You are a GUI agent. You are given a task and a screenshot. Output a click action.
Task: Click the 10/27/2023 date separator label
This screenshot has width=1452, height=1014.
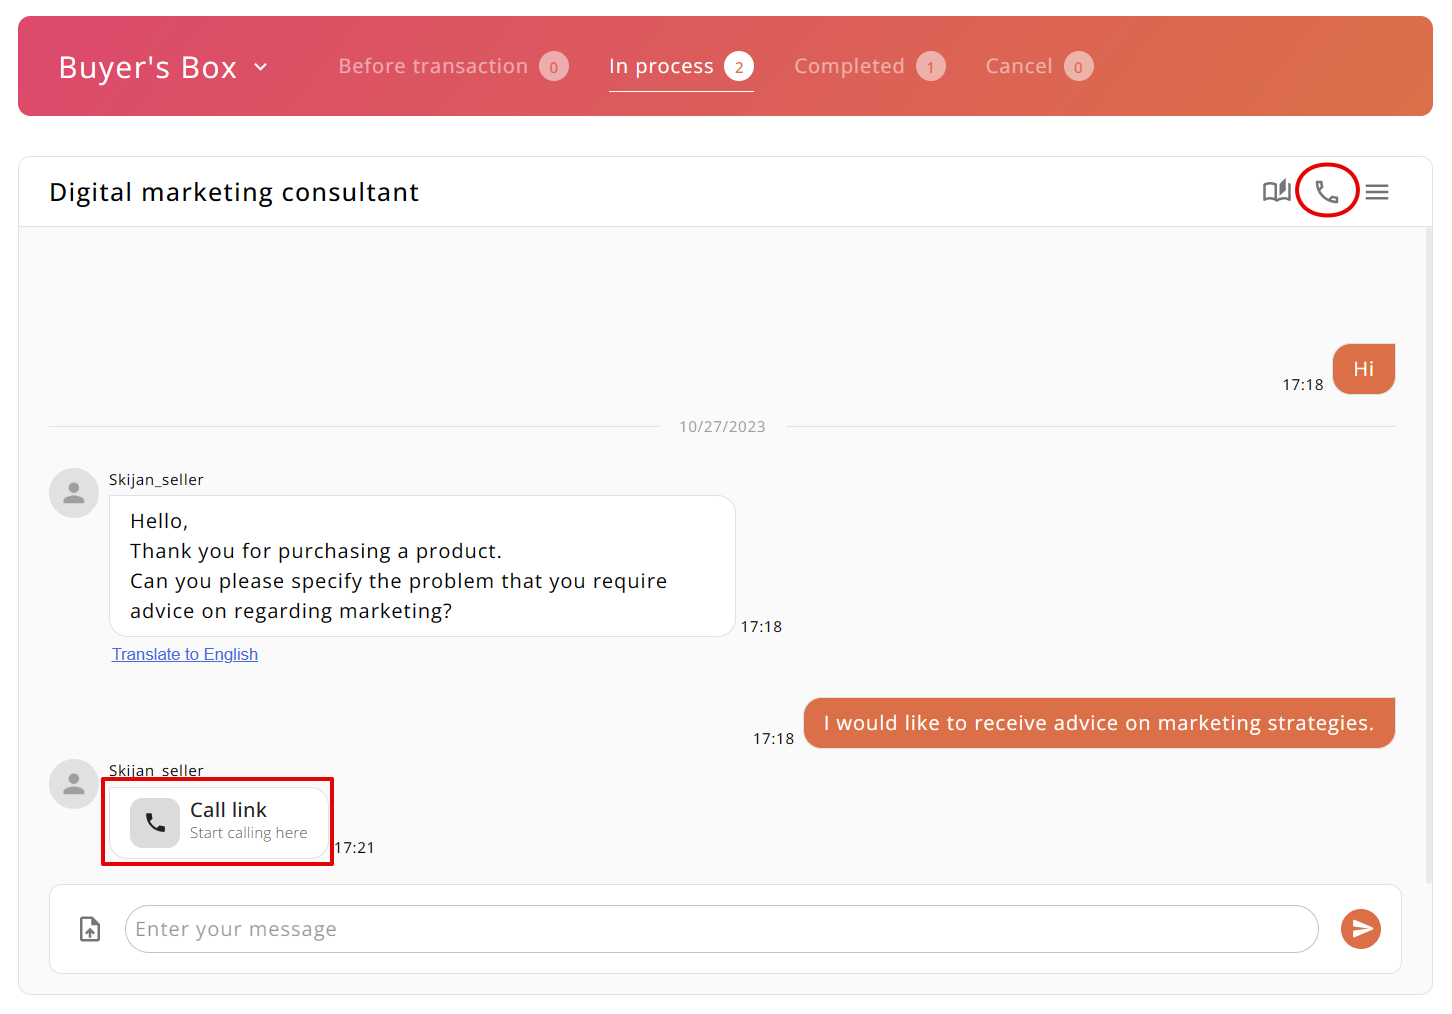[x=722, y=427]
